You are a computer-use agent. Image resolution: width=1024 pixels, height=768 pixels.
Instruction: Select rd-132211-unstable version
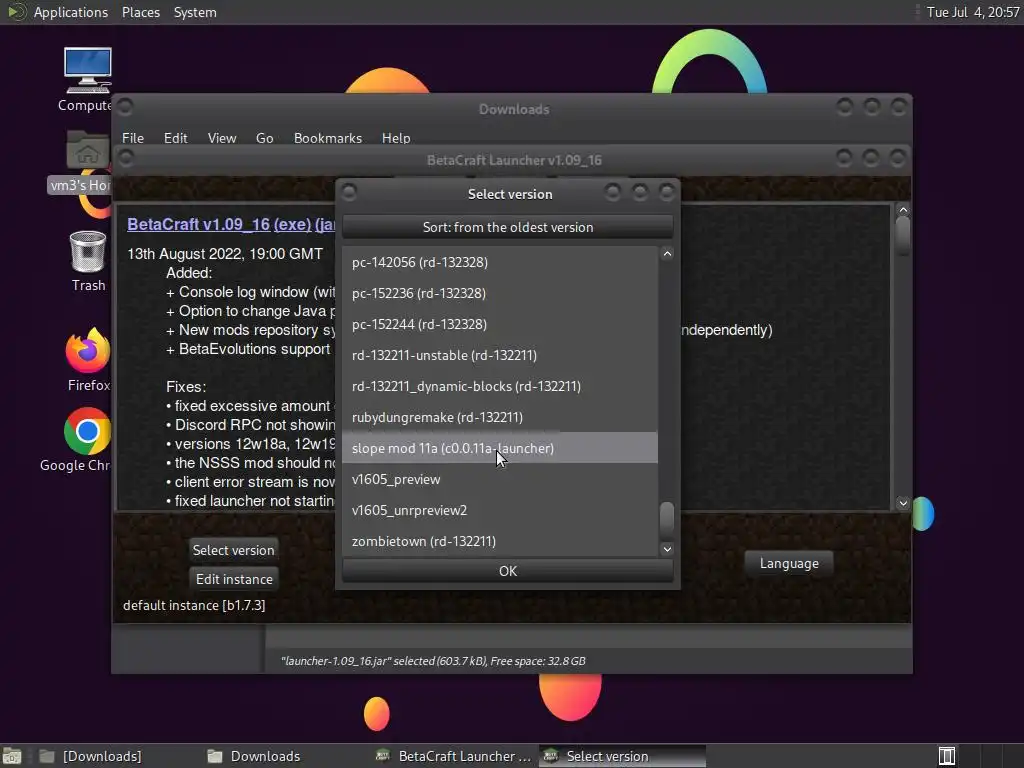tap(500, 355)
